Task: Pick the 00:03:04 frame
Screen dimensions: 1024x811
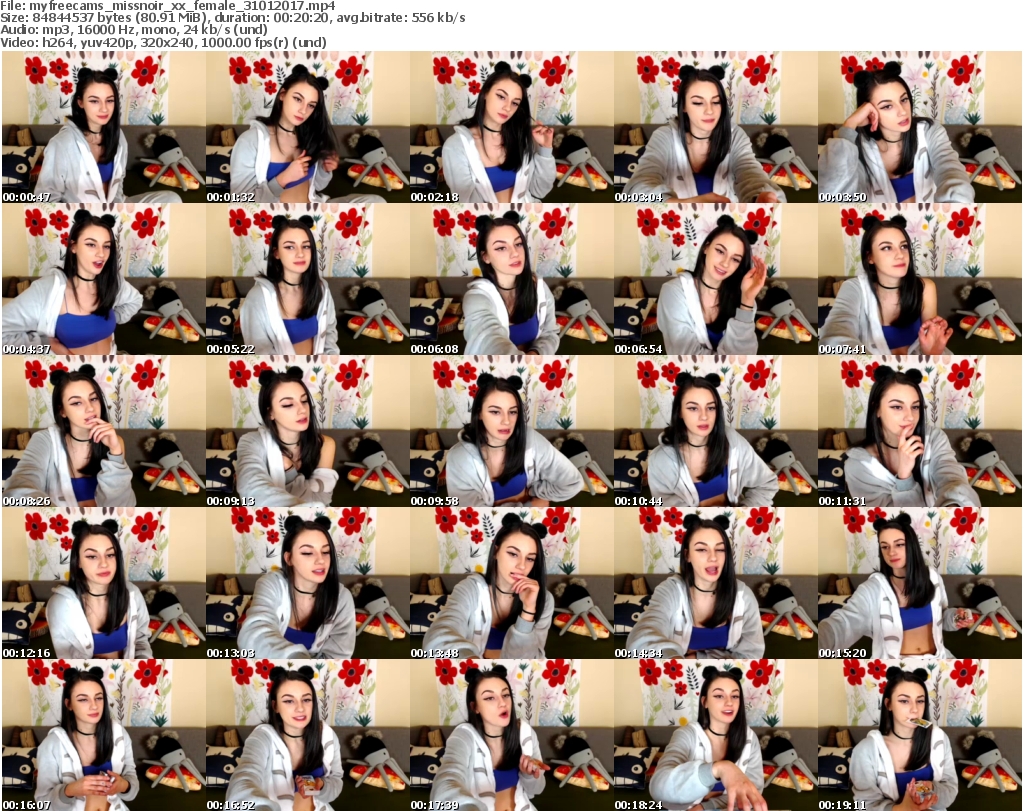Action: 715,128
